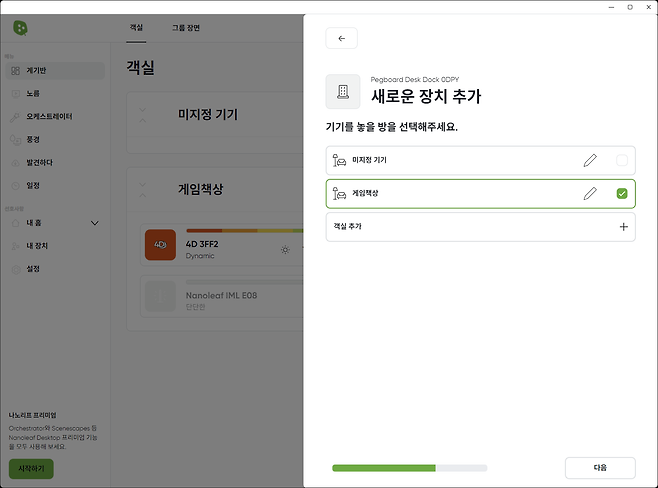Collapse the 미지정 기기 section

(x=142, y=115)
